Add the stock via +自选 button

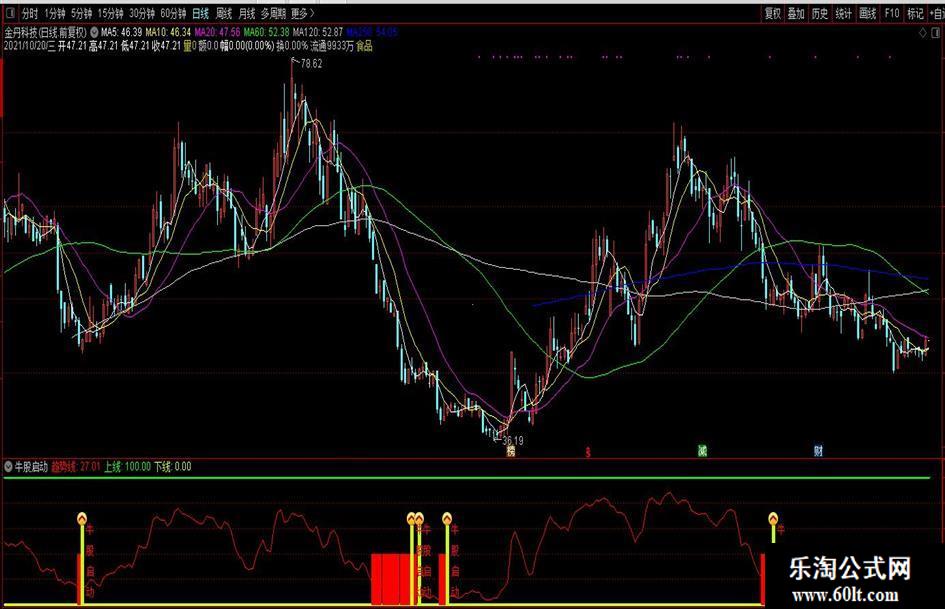click(x=936, y=13)
